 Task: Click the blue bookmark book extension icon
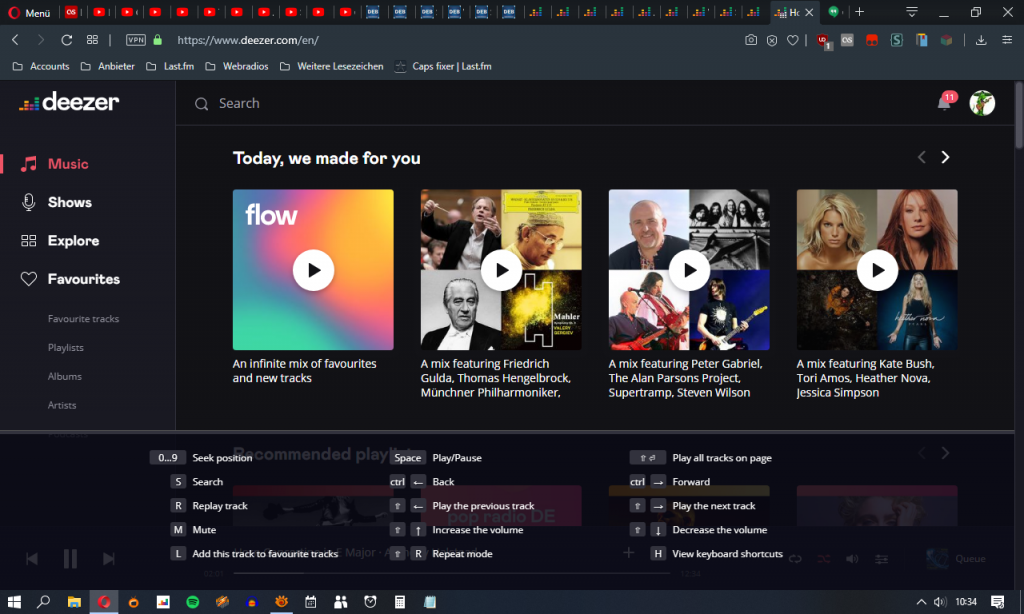921,40
